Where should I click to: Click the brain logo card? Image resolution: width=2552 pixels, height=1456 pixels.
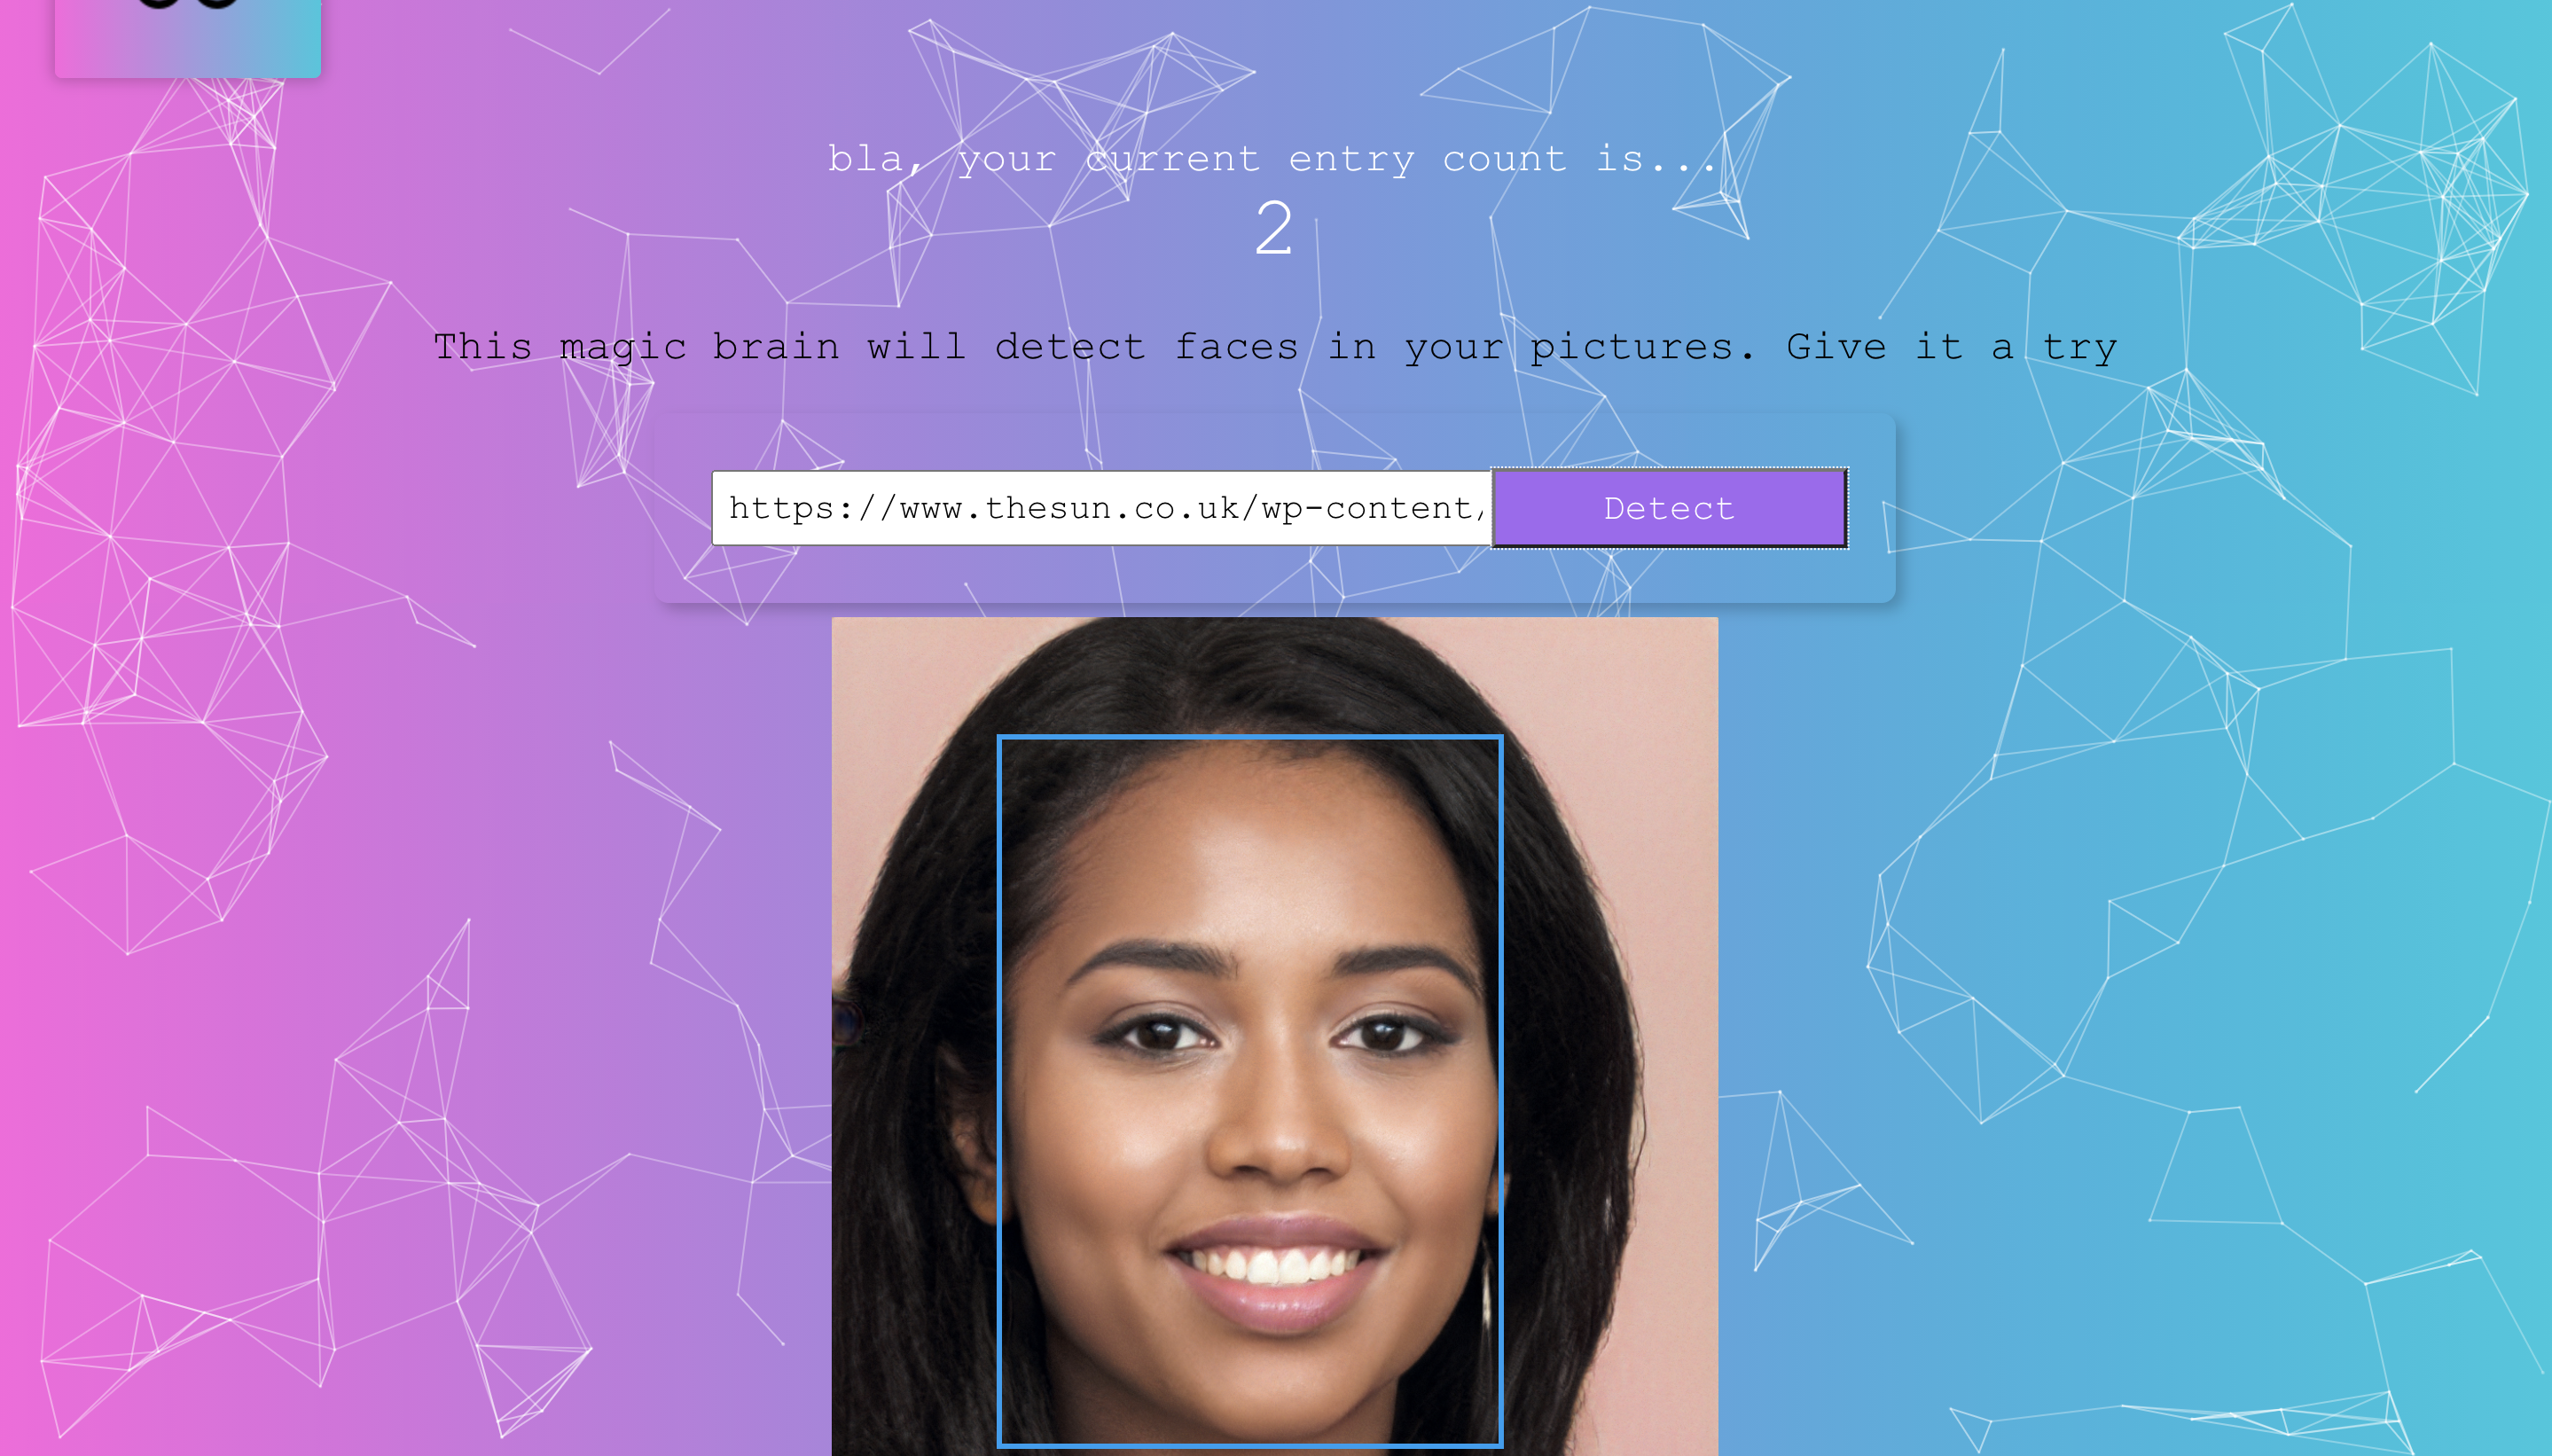point(188,37)
